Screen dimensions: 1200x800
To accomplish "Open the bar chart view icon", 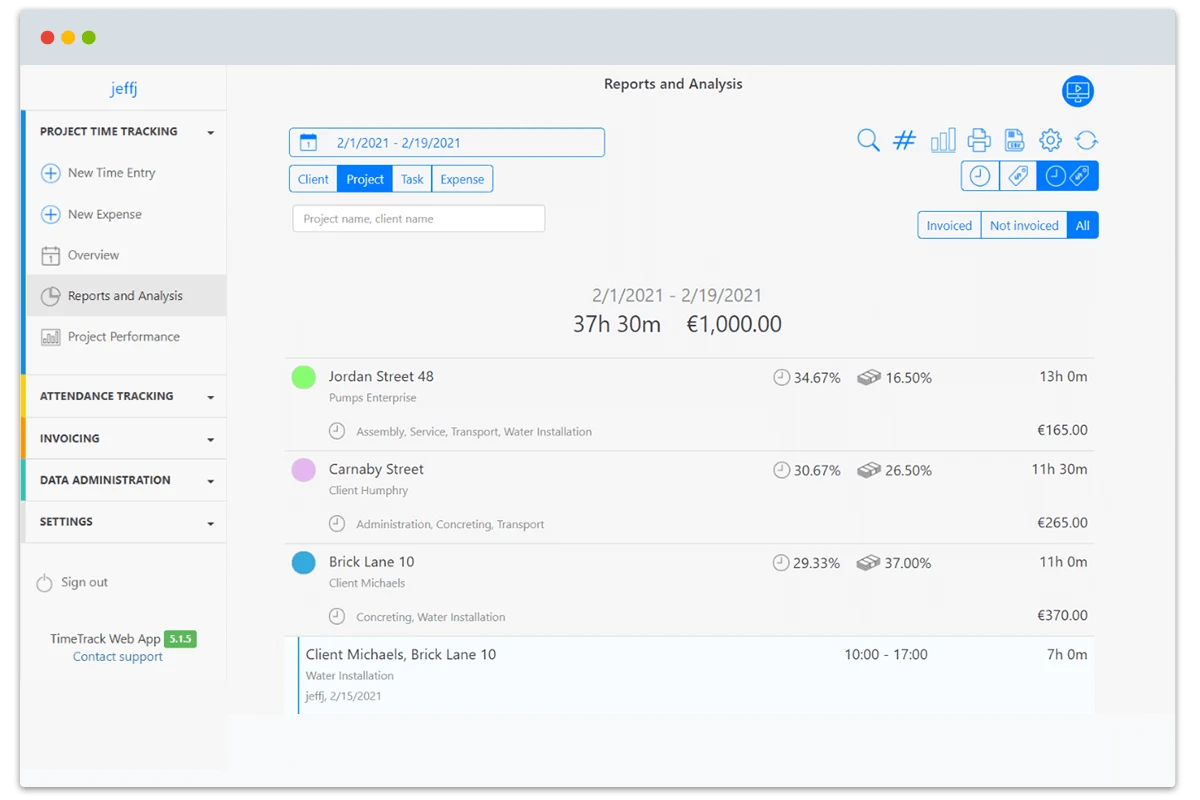I will [x=942, y=141].
